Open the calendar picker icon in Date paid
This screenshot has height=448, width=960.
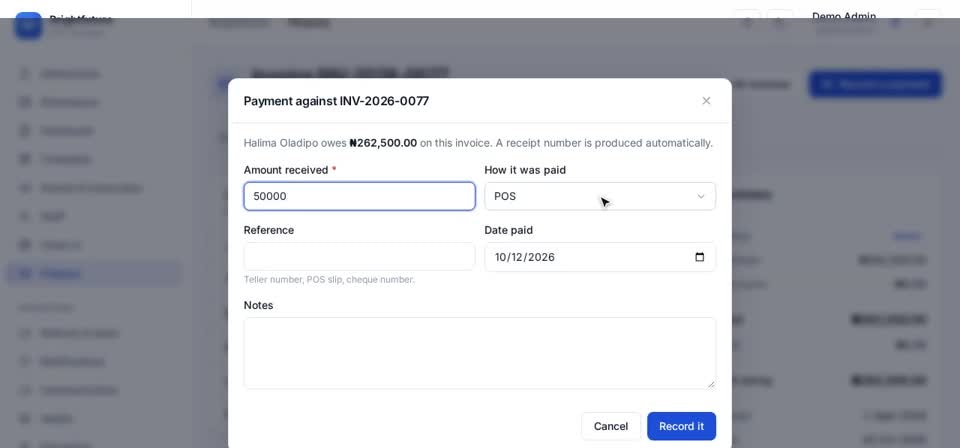(700, 257)
